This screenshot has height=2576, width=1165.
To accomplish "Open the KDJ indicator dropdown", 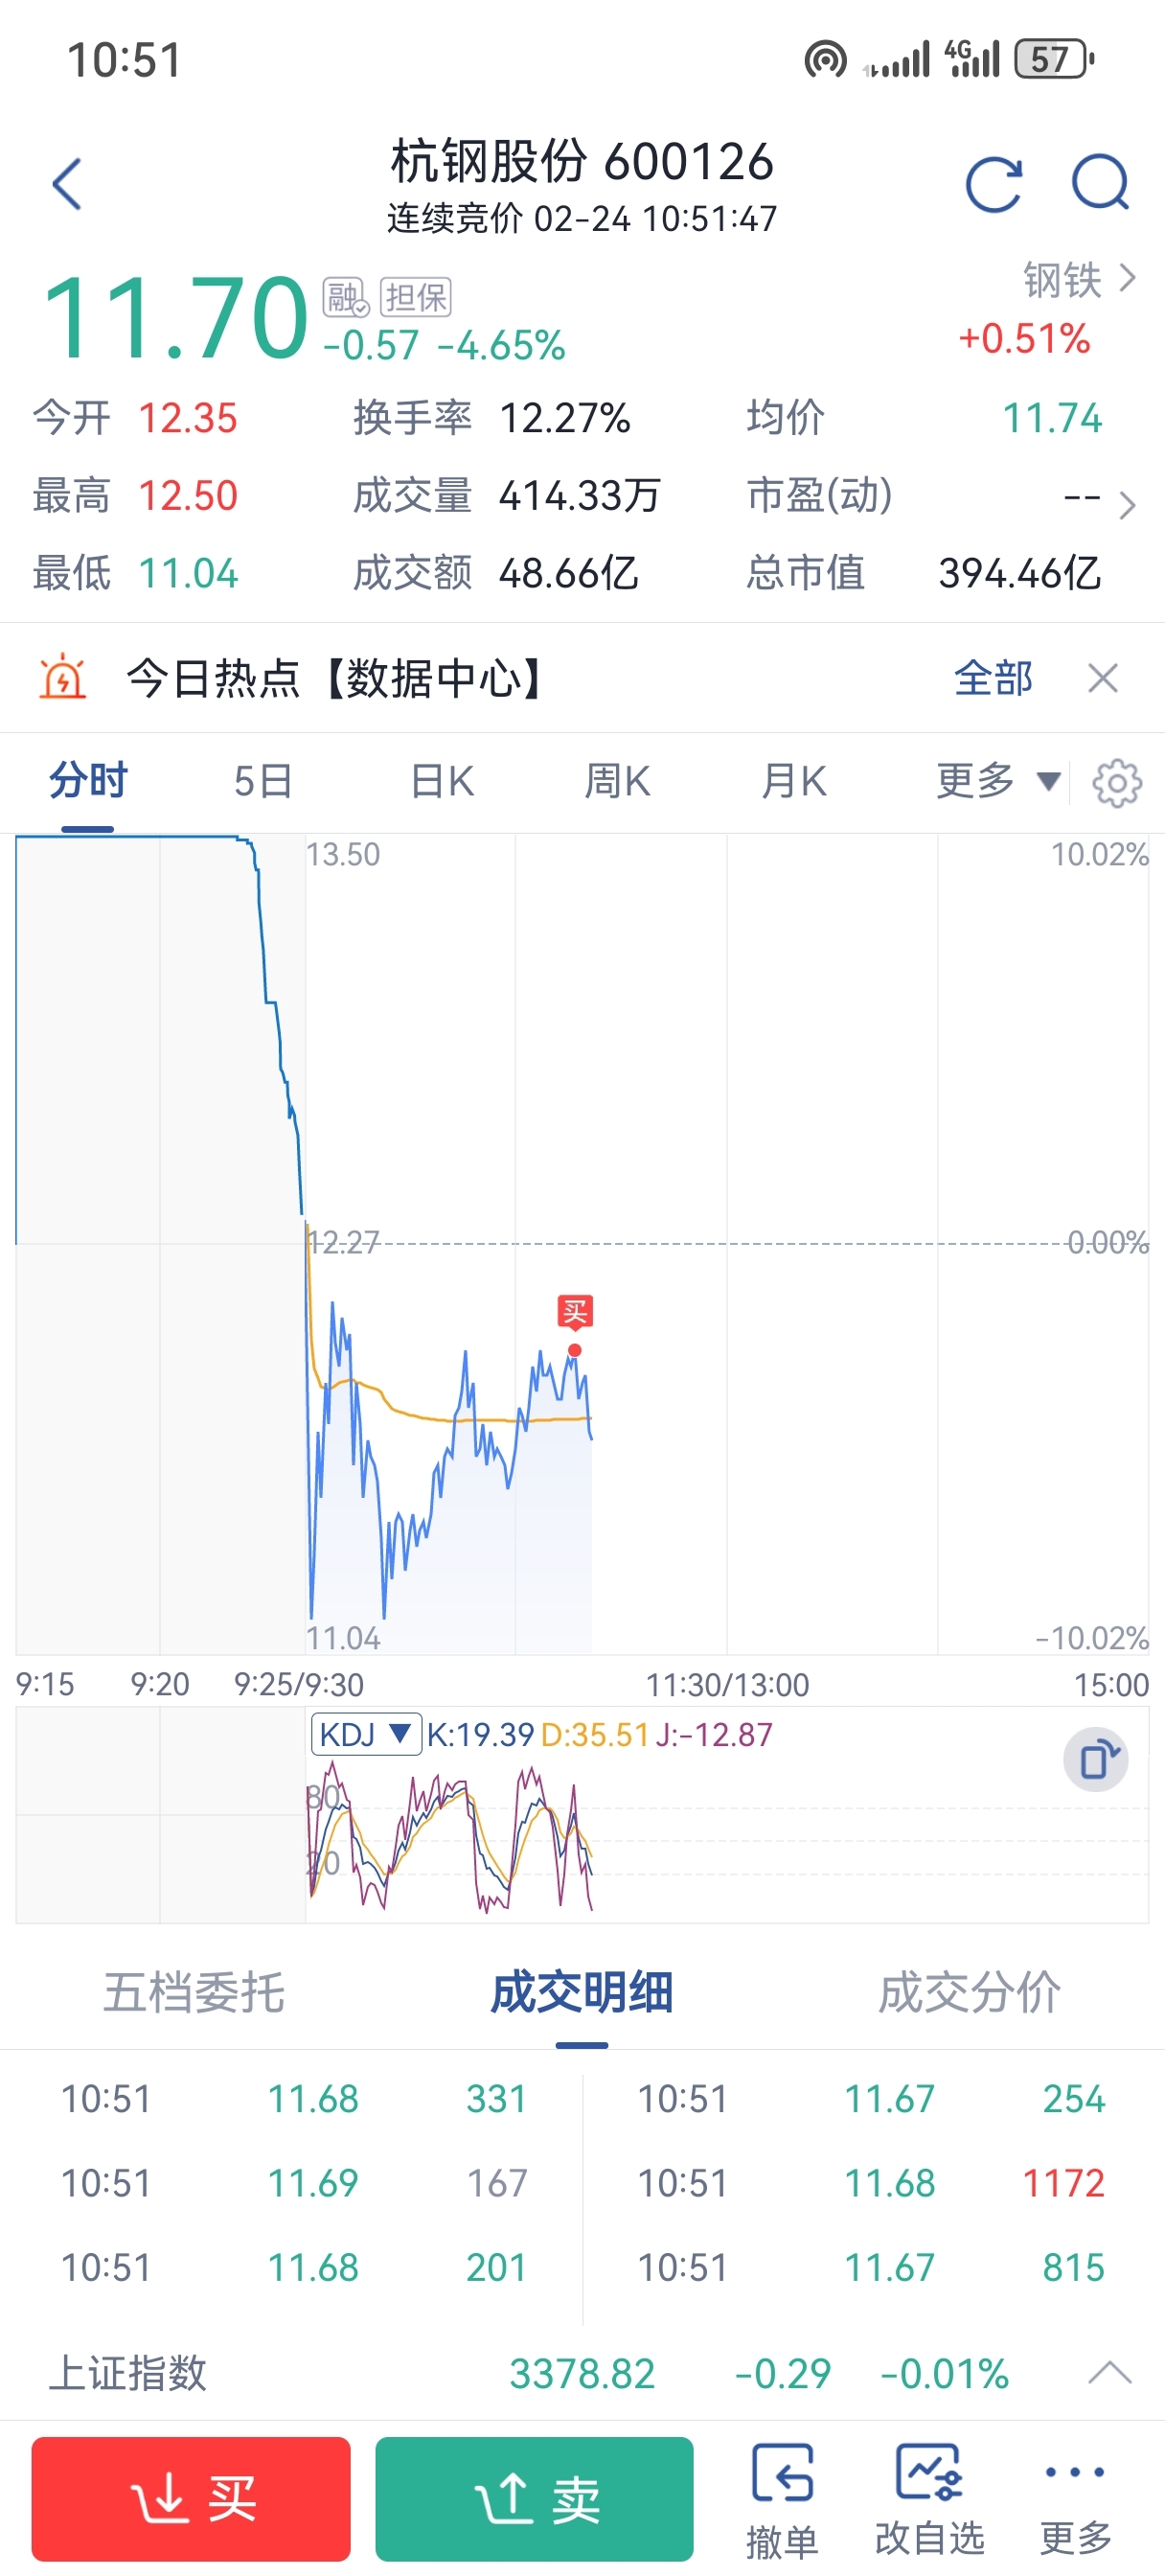I will click(365, 1734).
